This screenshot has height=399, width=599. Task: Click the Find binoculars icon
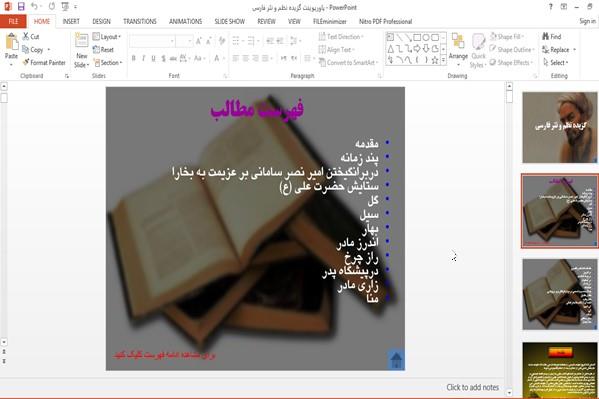(x=546, y=36)
